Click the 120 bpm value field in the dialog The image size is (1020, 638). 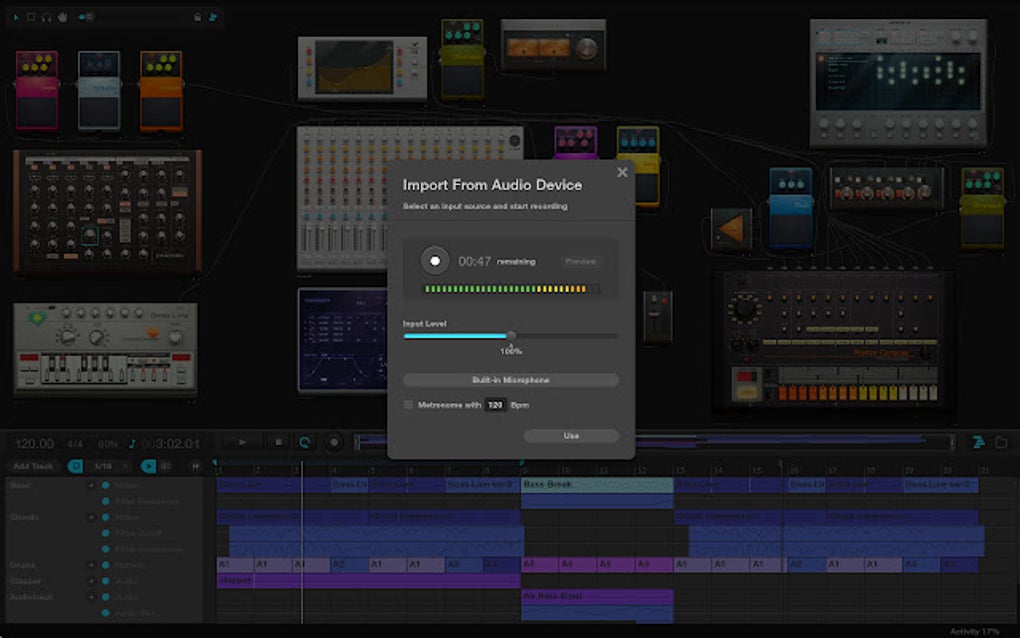pos(493,405)
